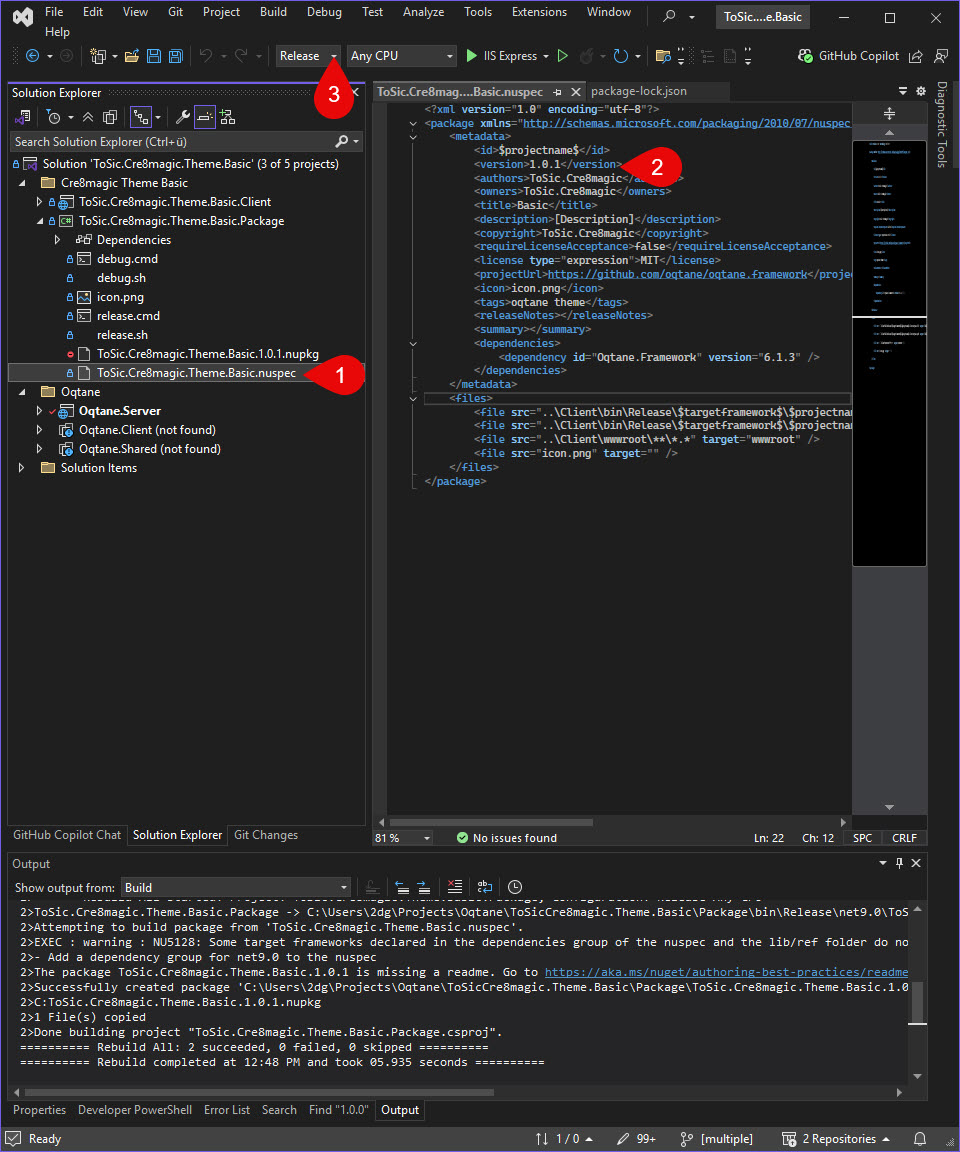Expand the Dependencies node
The width and height of the screenshot is (960, 1152).
57,240
